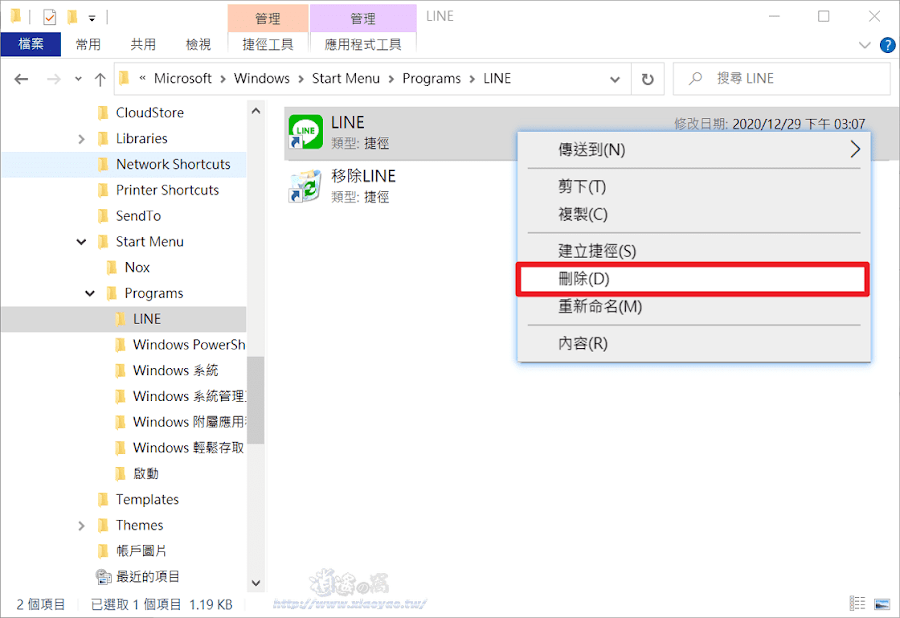
Task: Collapse the Start Menu tree node
Action: coord(82,242)
